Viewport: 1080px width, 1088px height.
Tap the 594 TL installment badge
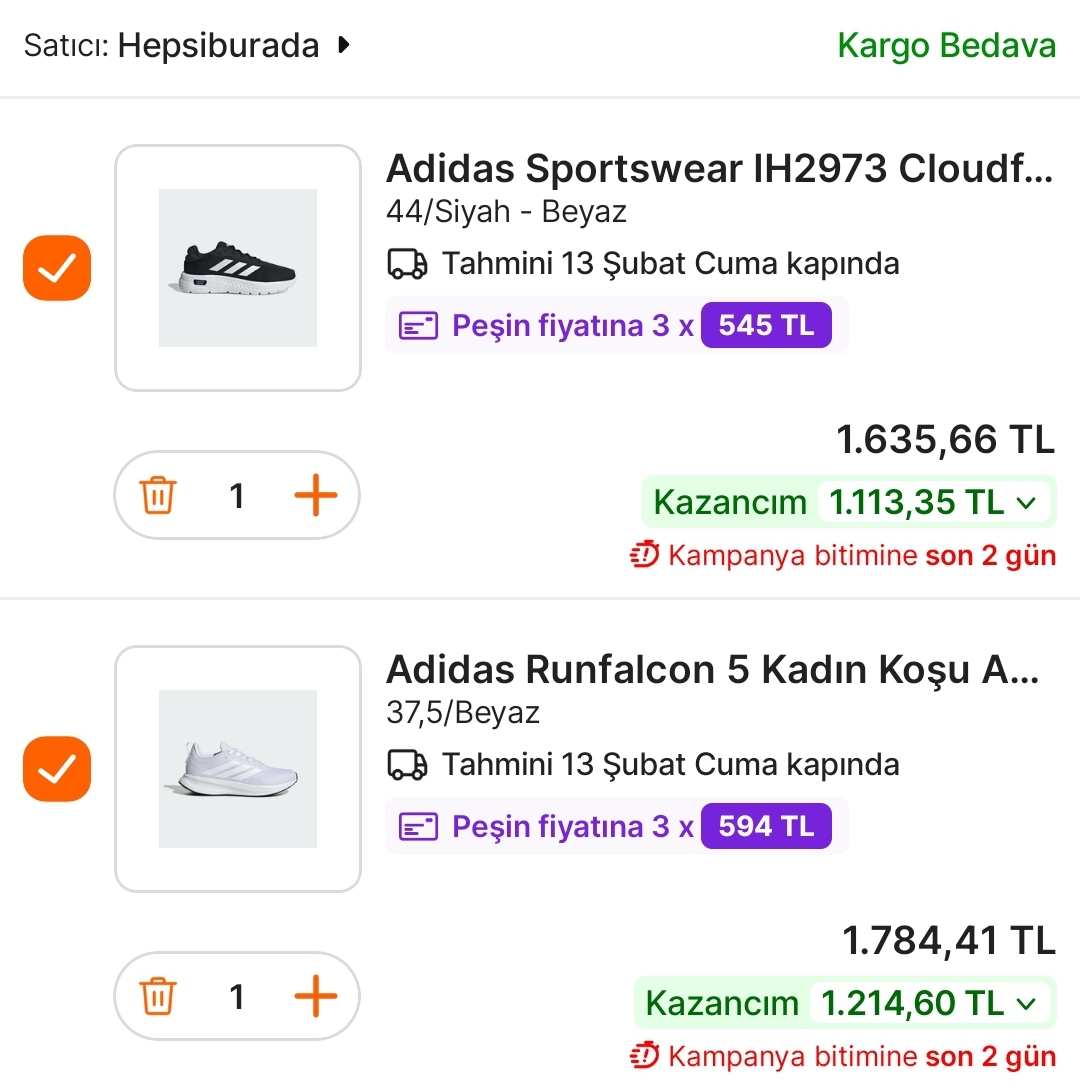coord(766,827)
